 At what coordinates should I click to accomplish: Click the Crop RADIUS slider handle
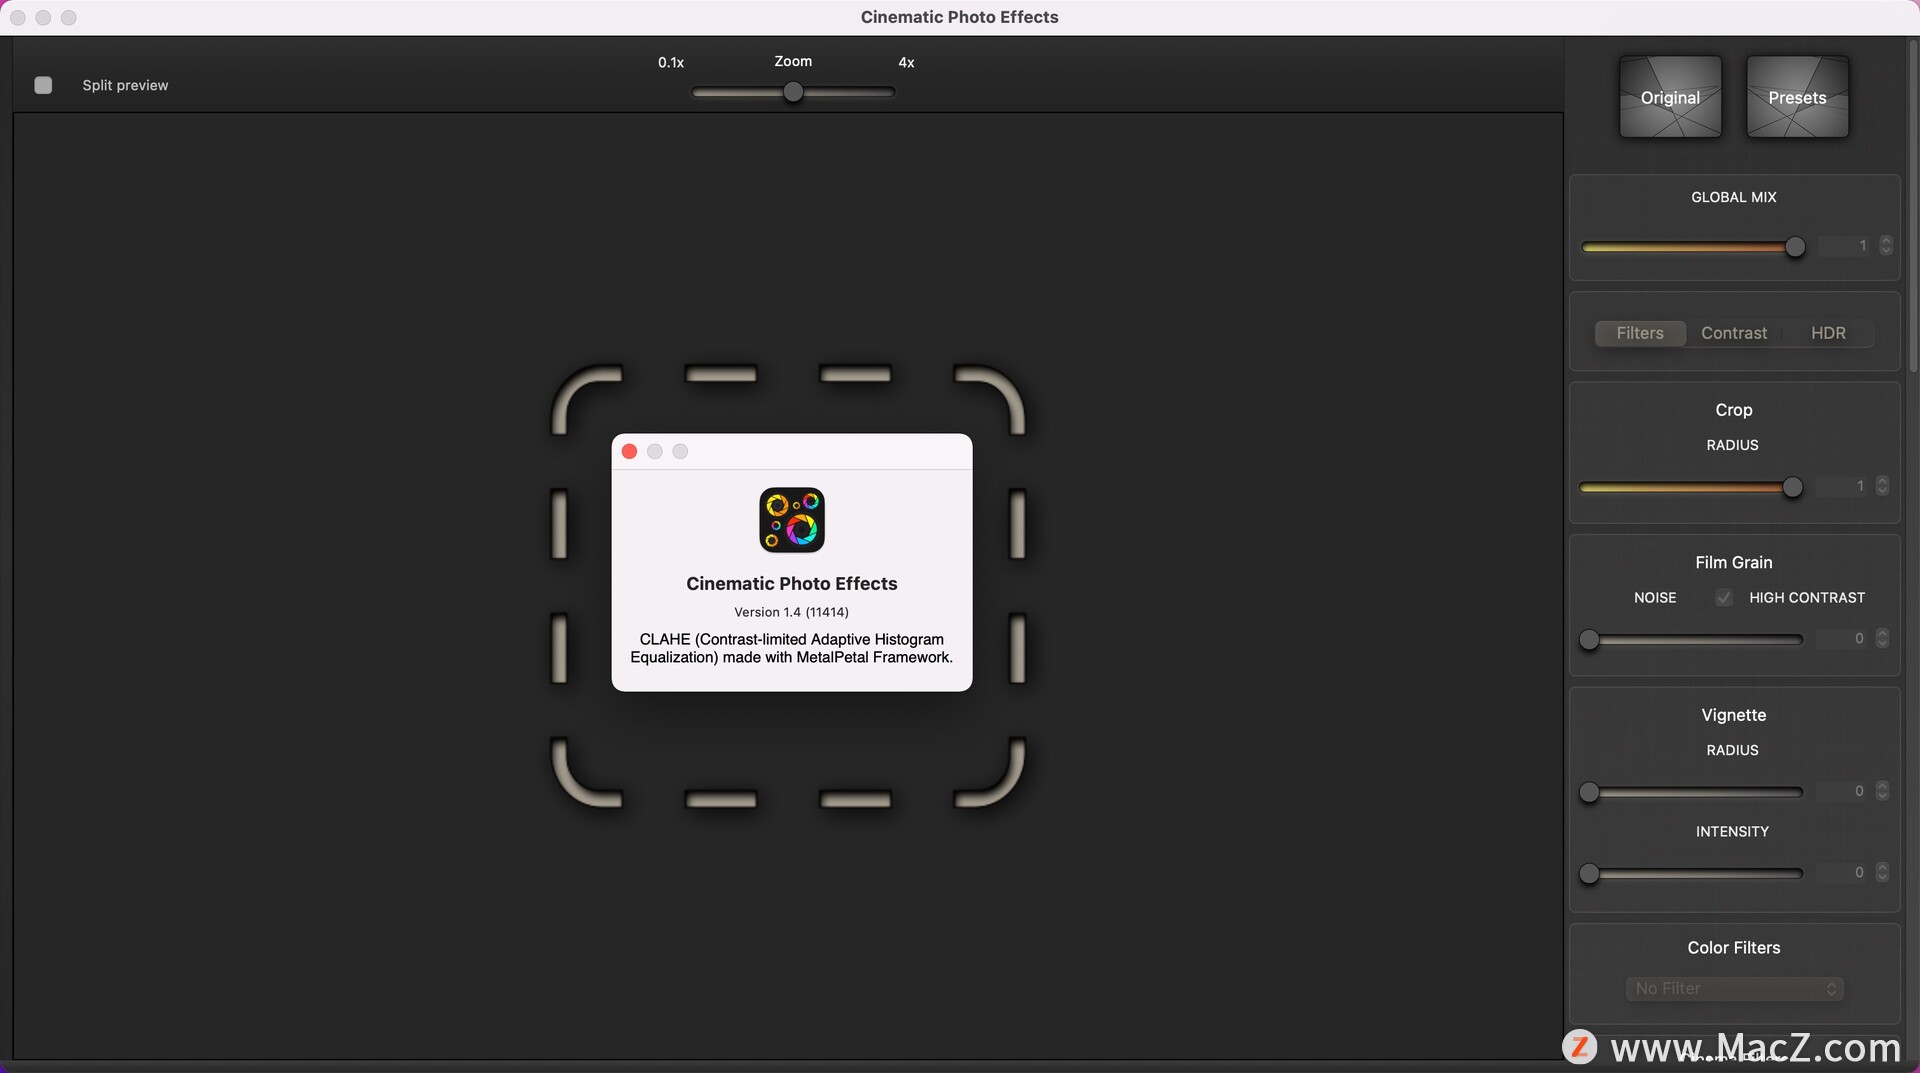coord(1793,487)
